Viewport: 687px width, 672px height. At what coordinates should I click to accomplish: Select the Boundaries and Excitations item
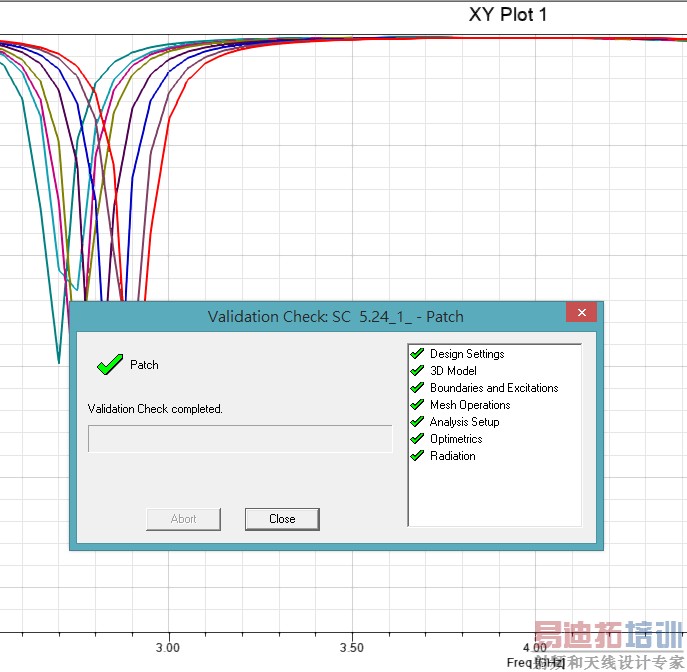click(x=494, y=388)
